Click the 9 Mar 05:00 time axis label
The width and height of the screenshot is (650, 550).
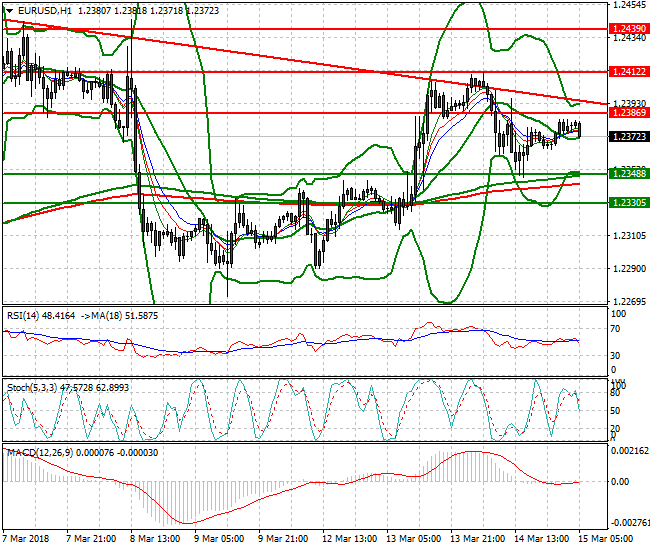(x=219, y=539)
